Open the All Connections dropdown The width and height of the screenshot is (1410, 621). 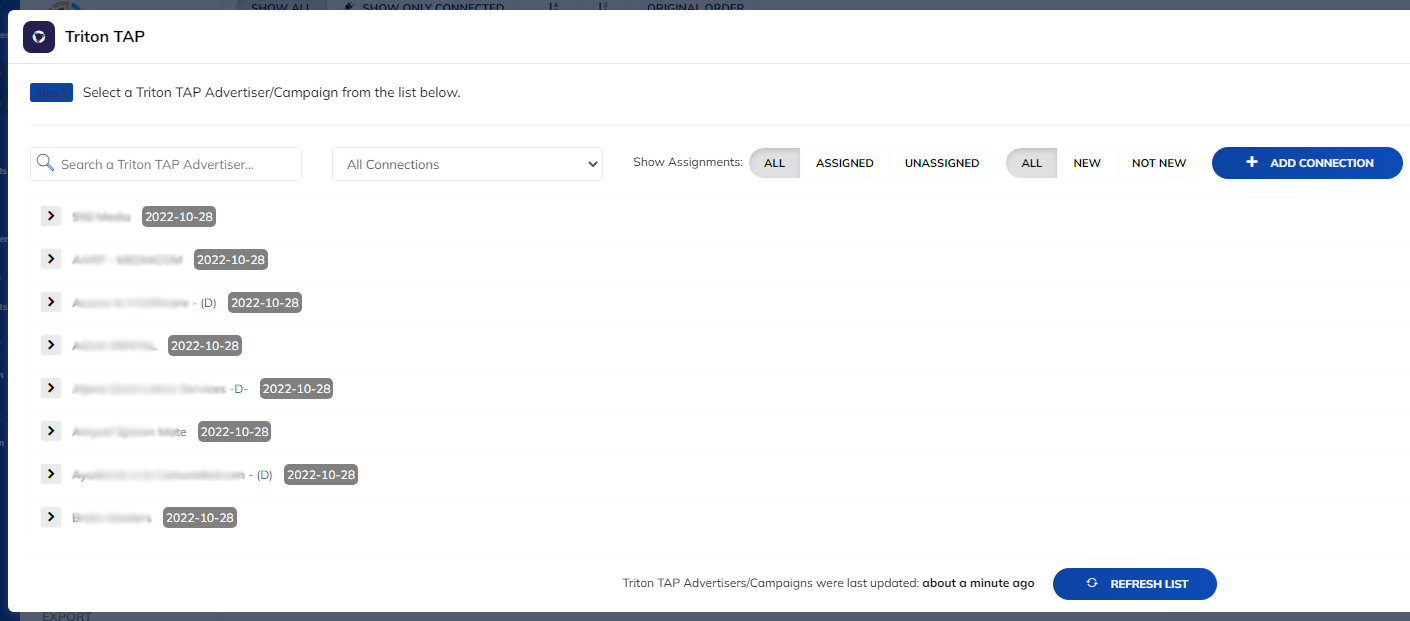[x=467, y=164]
